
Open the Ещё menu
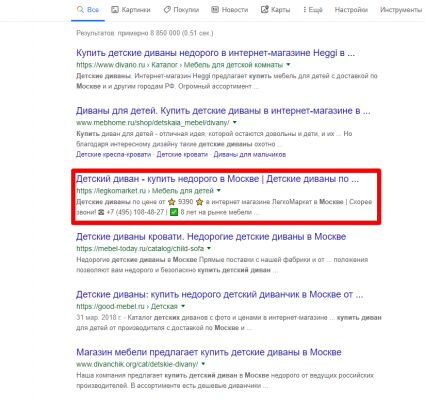tap(313, 10)
